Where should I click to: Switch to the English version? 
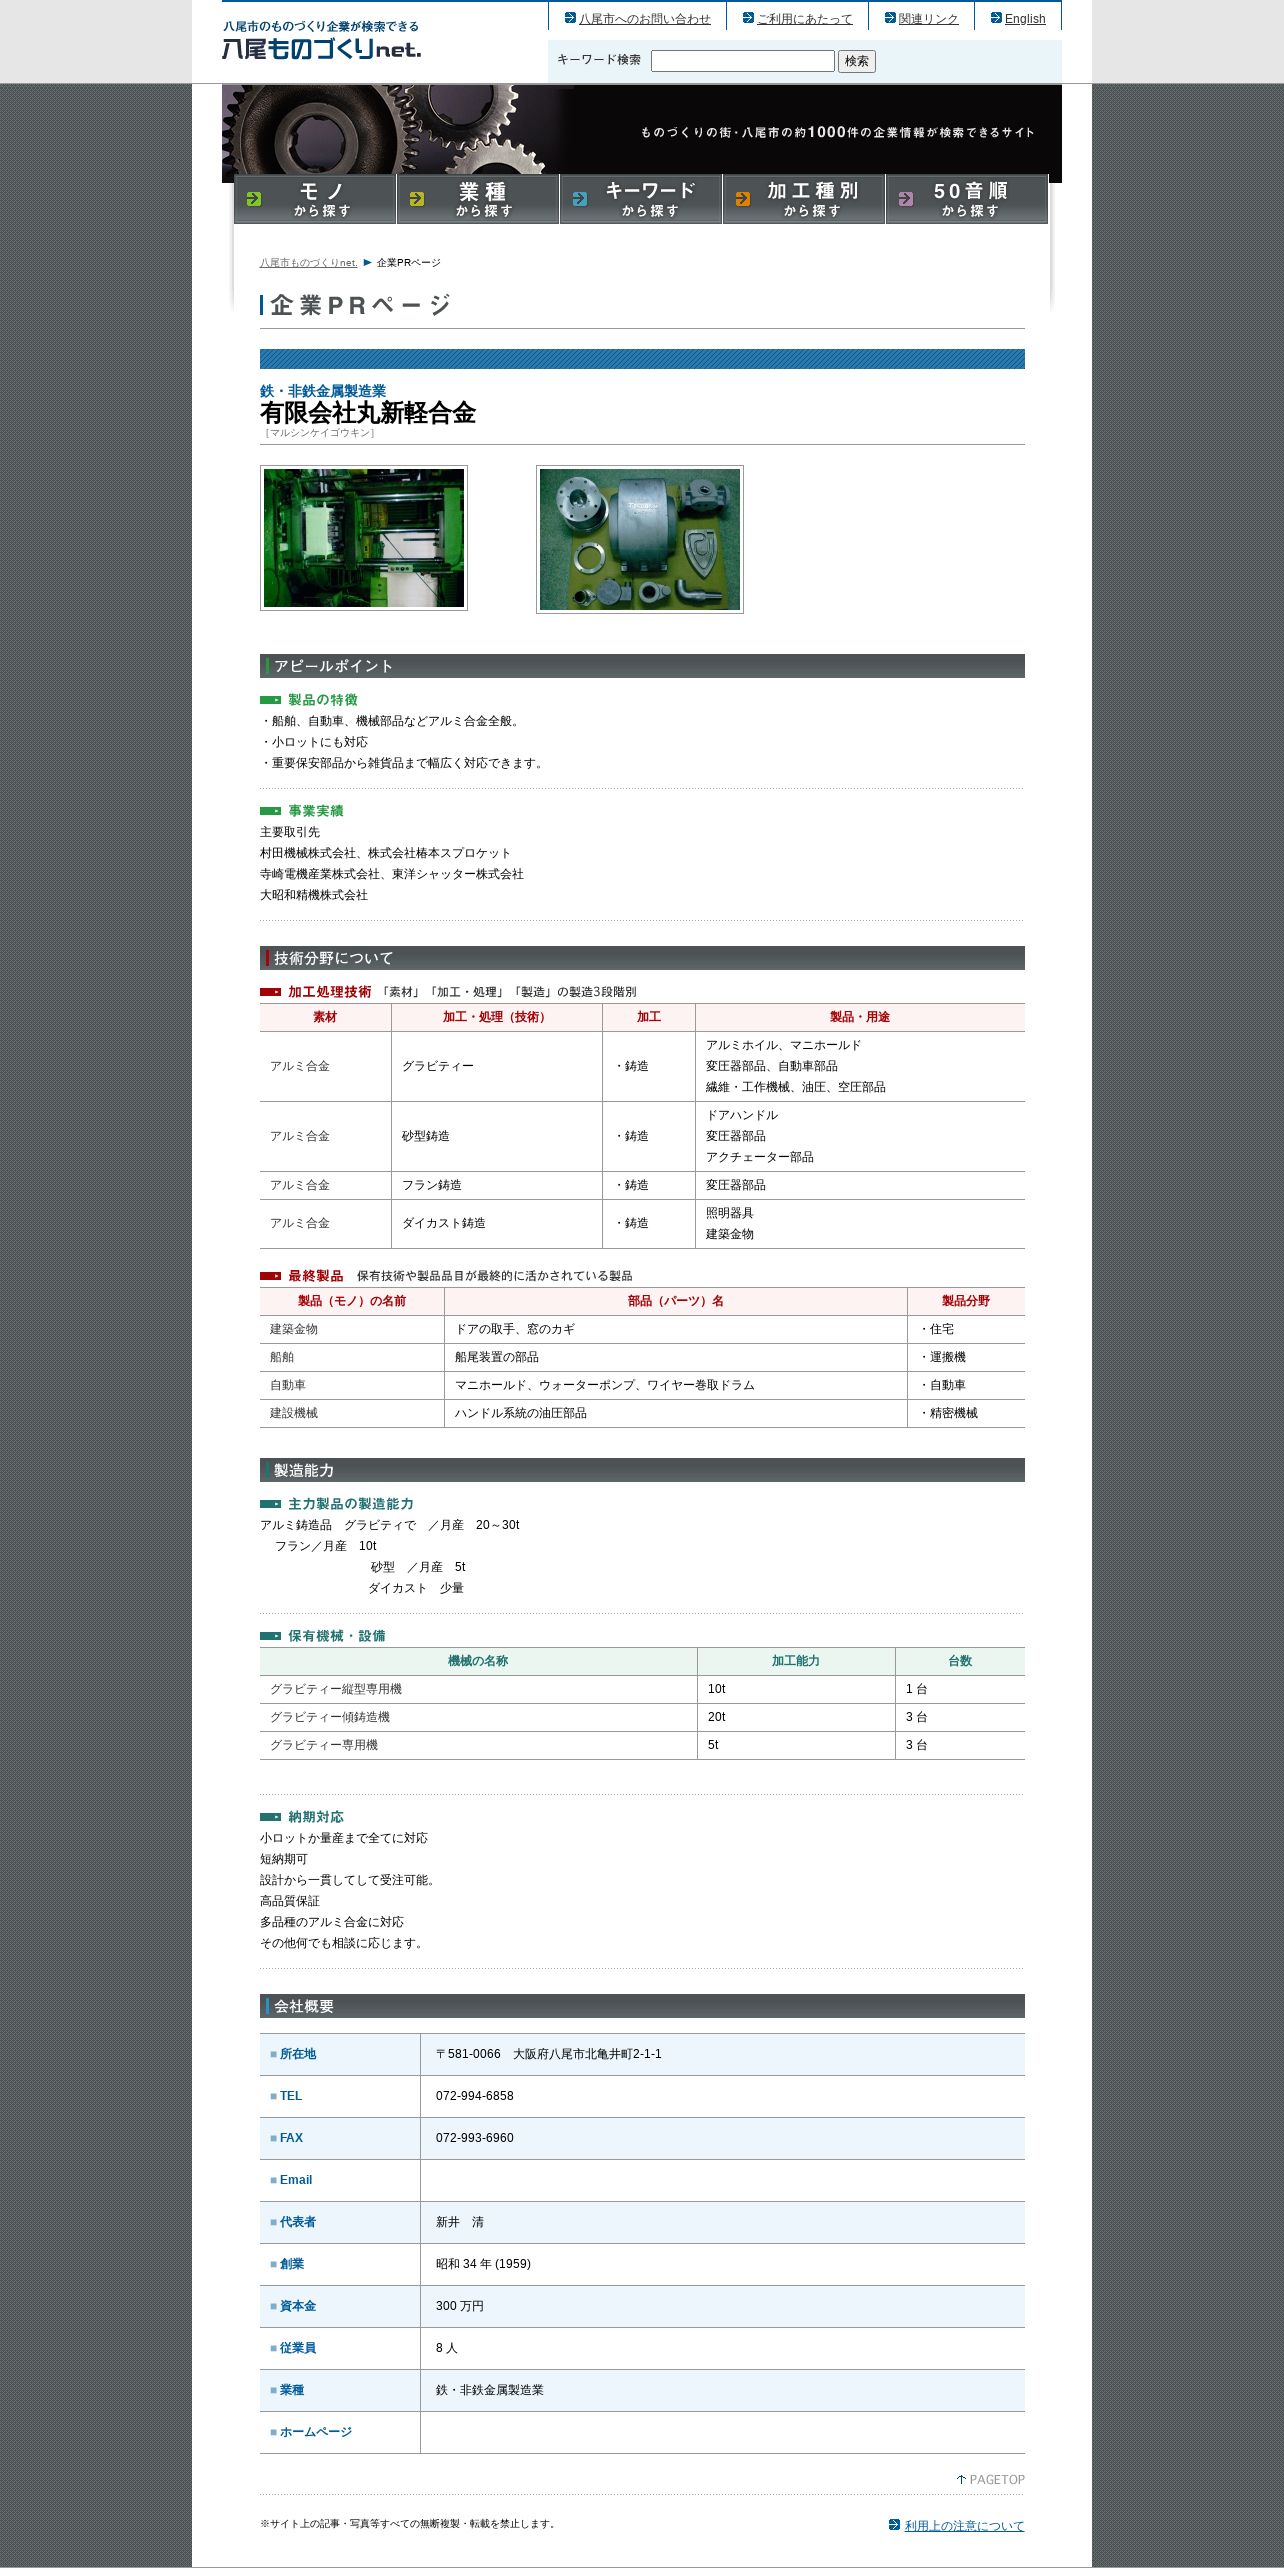click(1025, 19)
